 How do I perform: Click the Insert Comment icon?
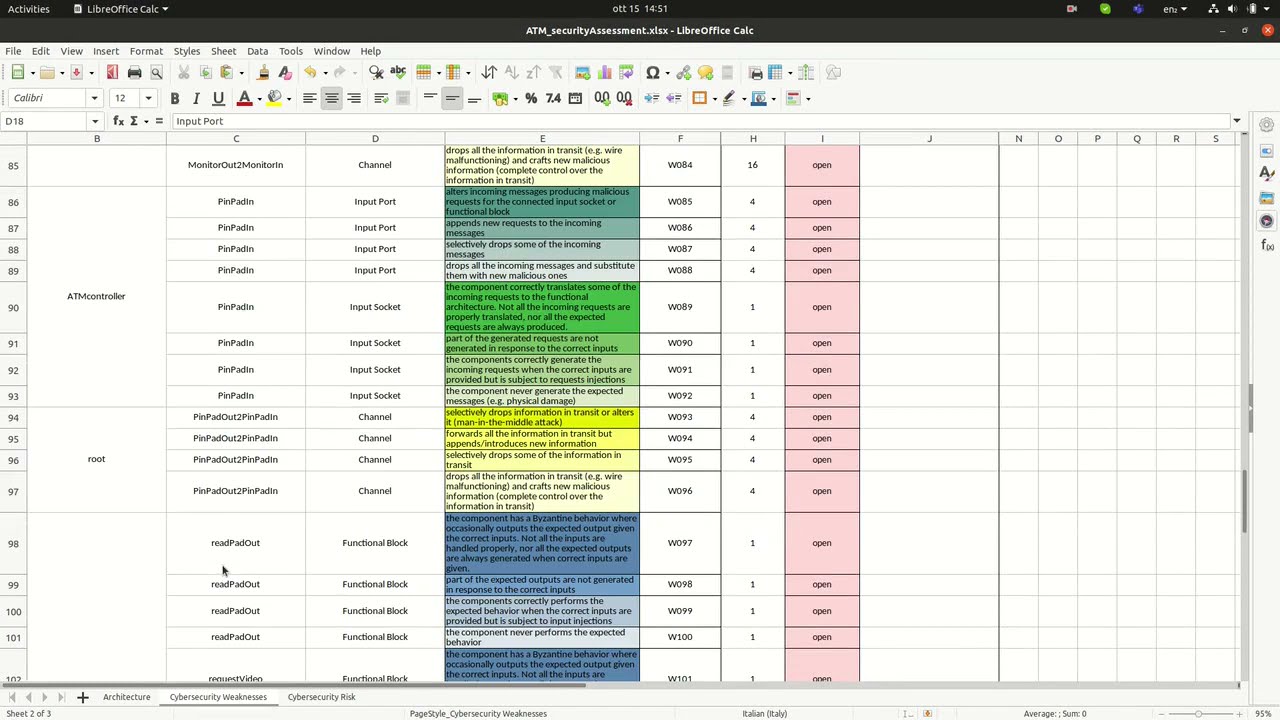tap(706, 72)
